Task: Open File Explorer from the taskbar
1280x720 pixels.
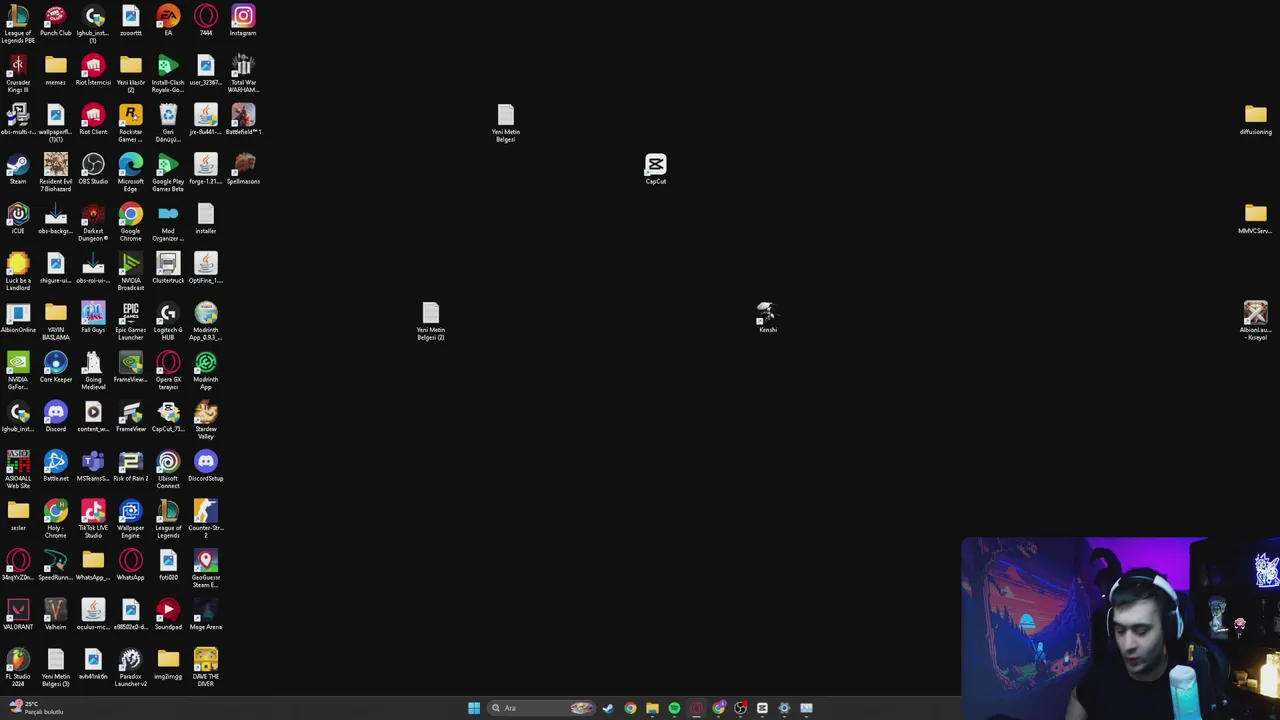Action: [652, 708]
